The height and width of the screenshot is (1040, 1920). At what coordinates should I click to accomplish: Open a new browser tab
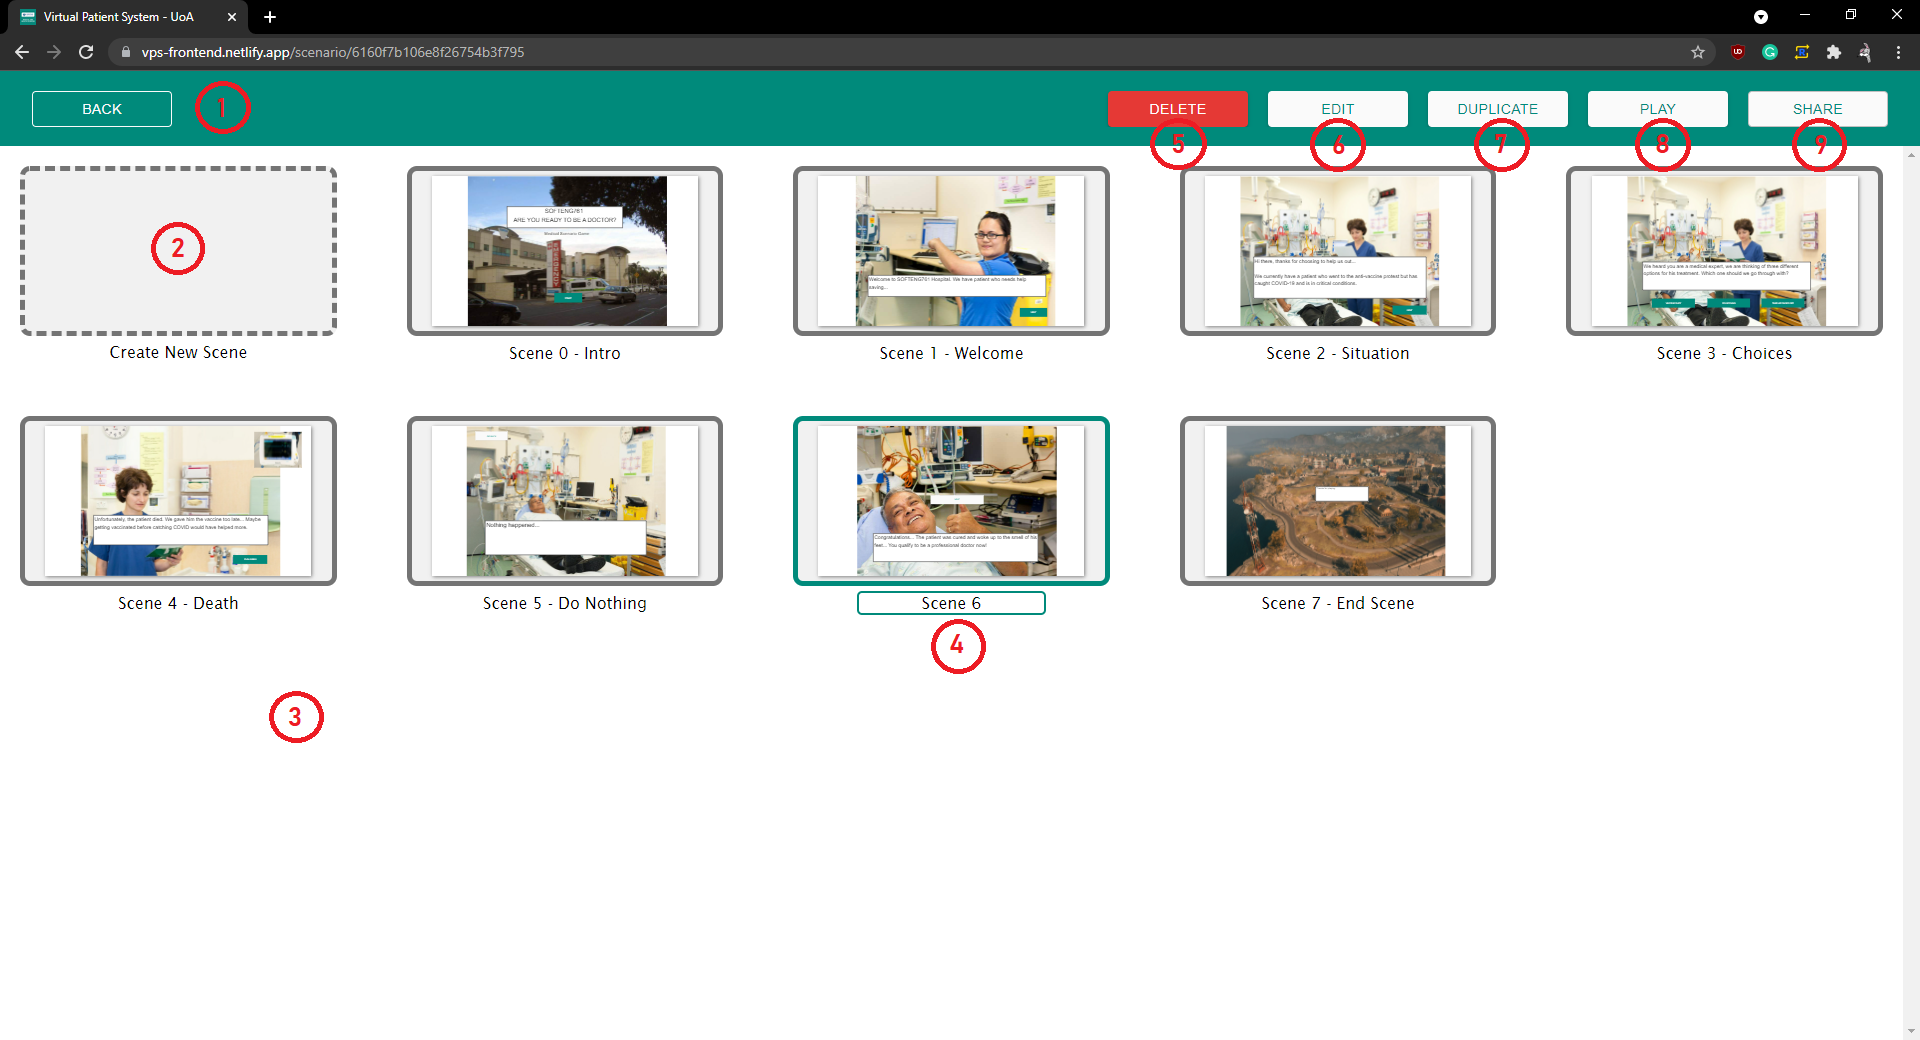[x=269, y=17]
